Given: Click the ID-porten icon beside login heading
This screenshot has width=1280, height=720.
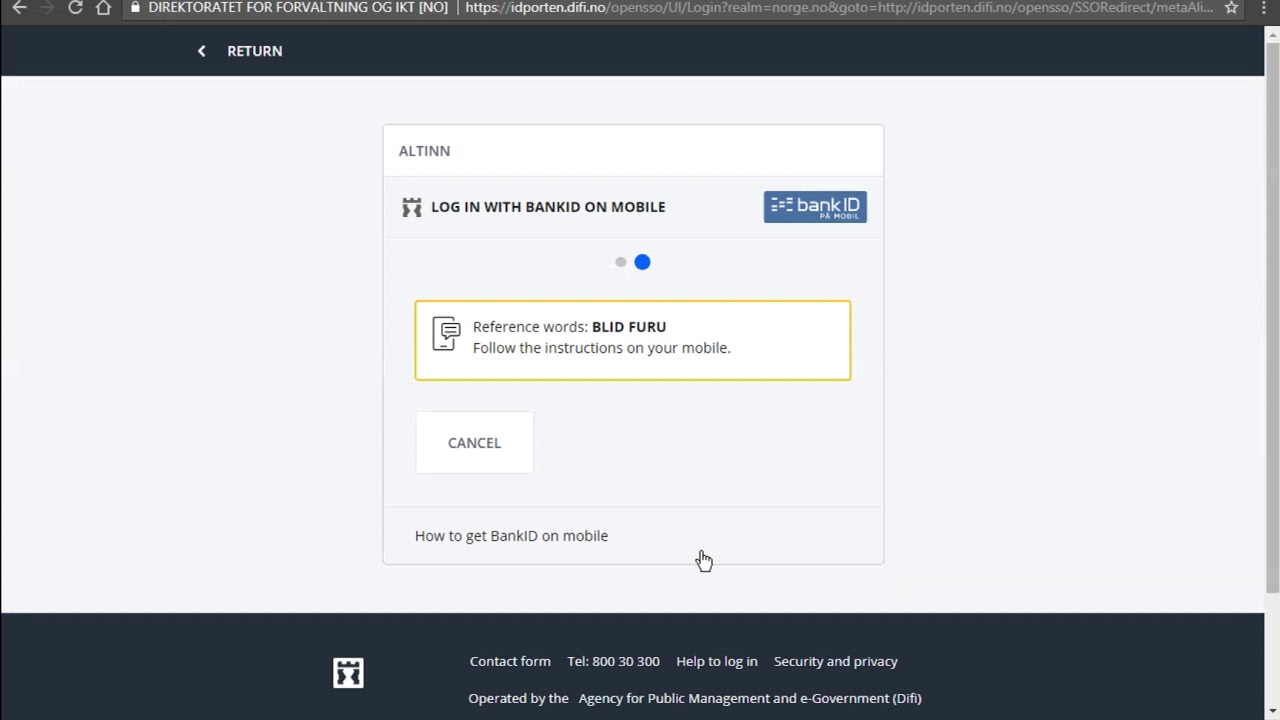Looking at the screenshot, I should tap(412, 207).
